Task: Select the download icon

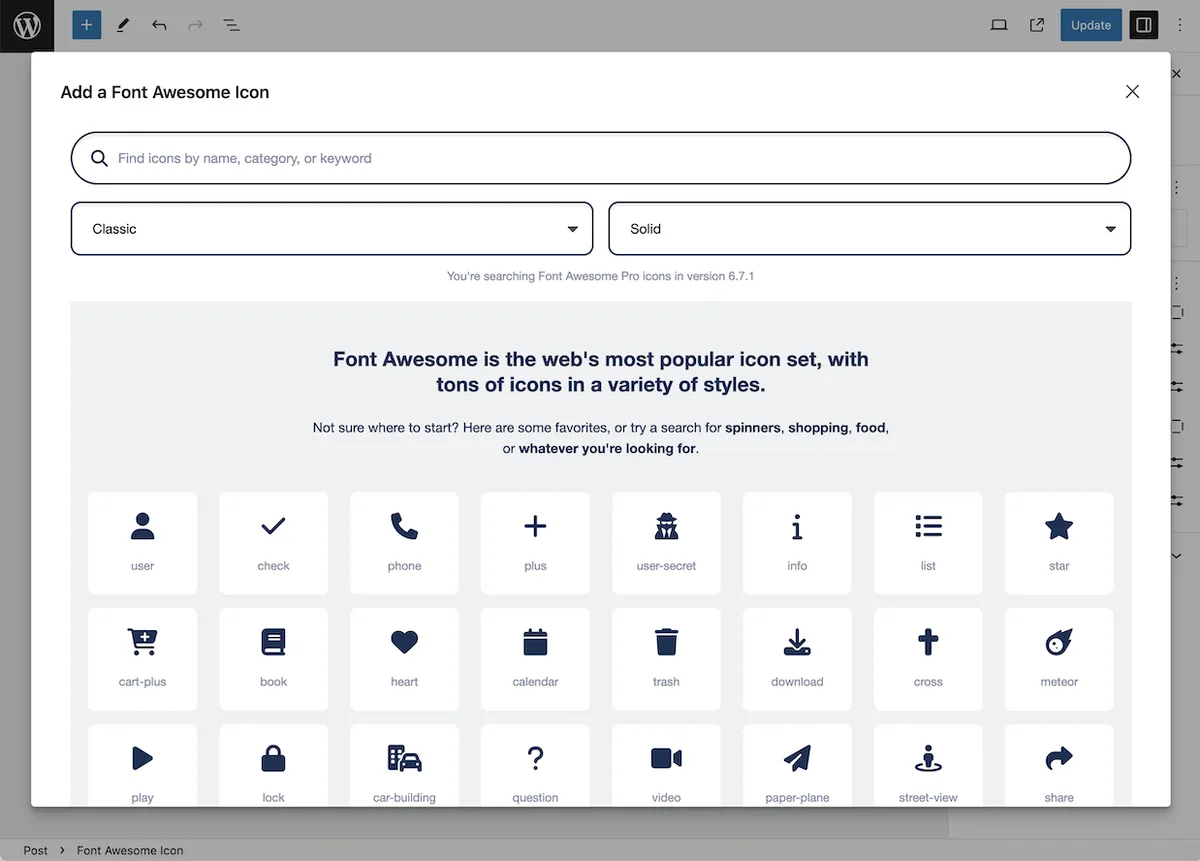Action: 797,659
